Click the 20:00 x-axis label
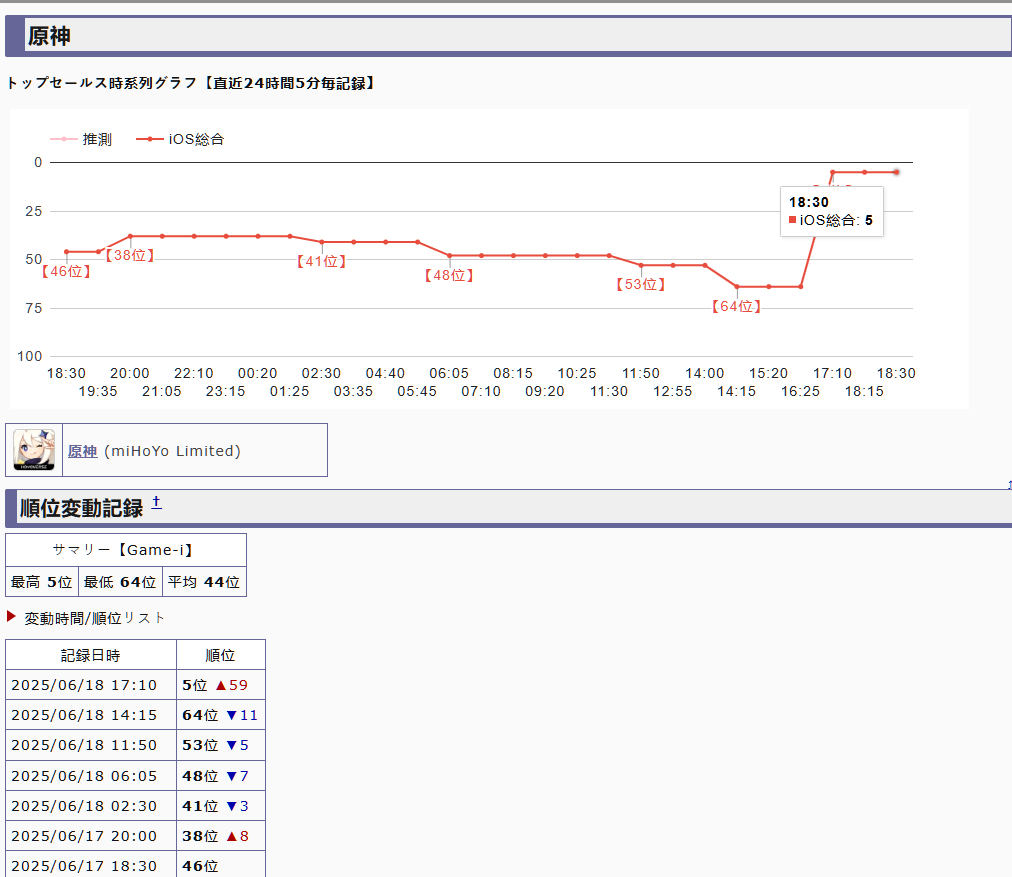 [x=130, y=374]
